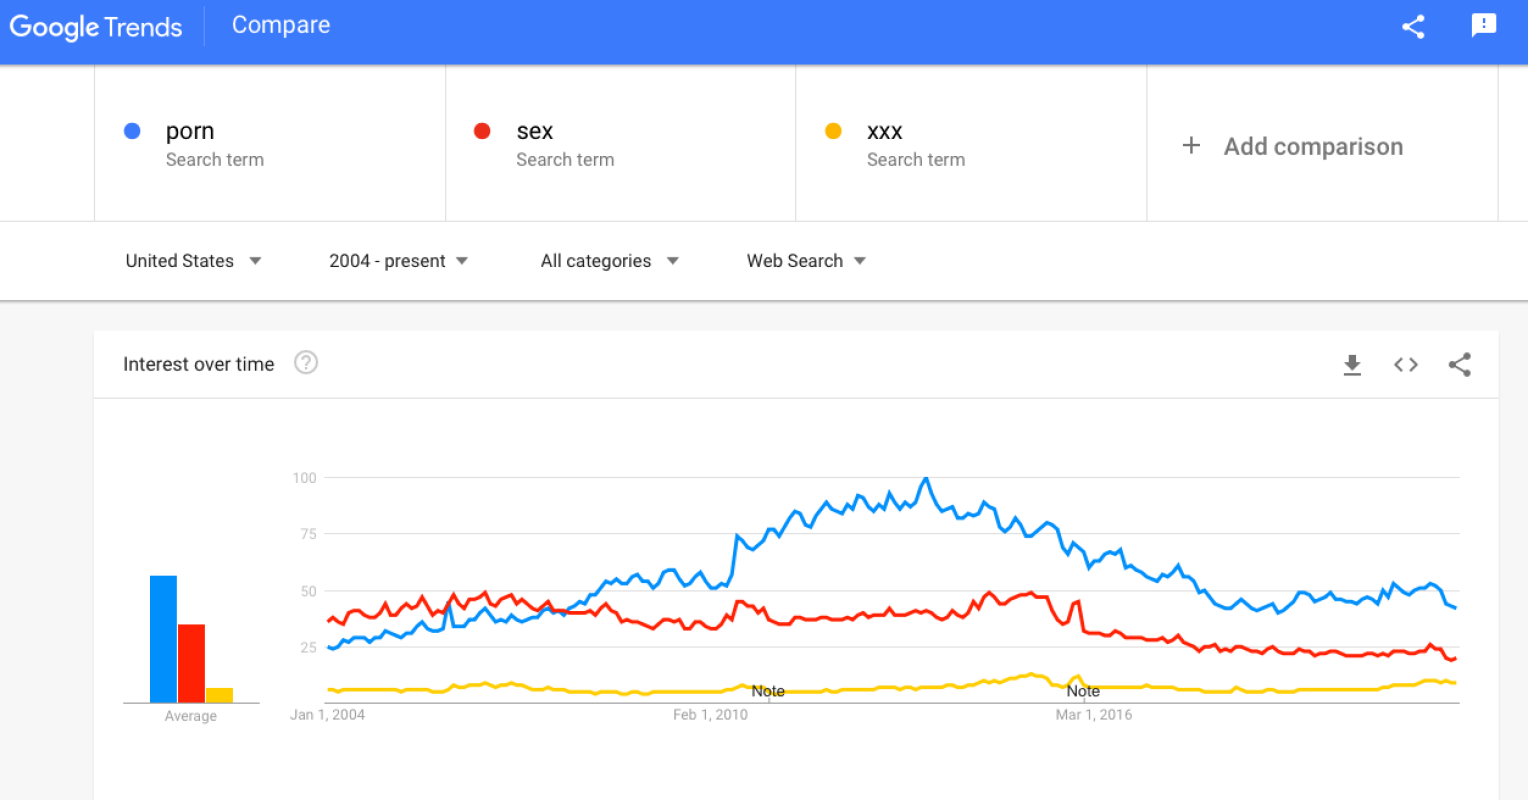This screenshot has height=800, width=1528.
Task: Click the embed code icon on chart
Action: [x=1406, y=365]
